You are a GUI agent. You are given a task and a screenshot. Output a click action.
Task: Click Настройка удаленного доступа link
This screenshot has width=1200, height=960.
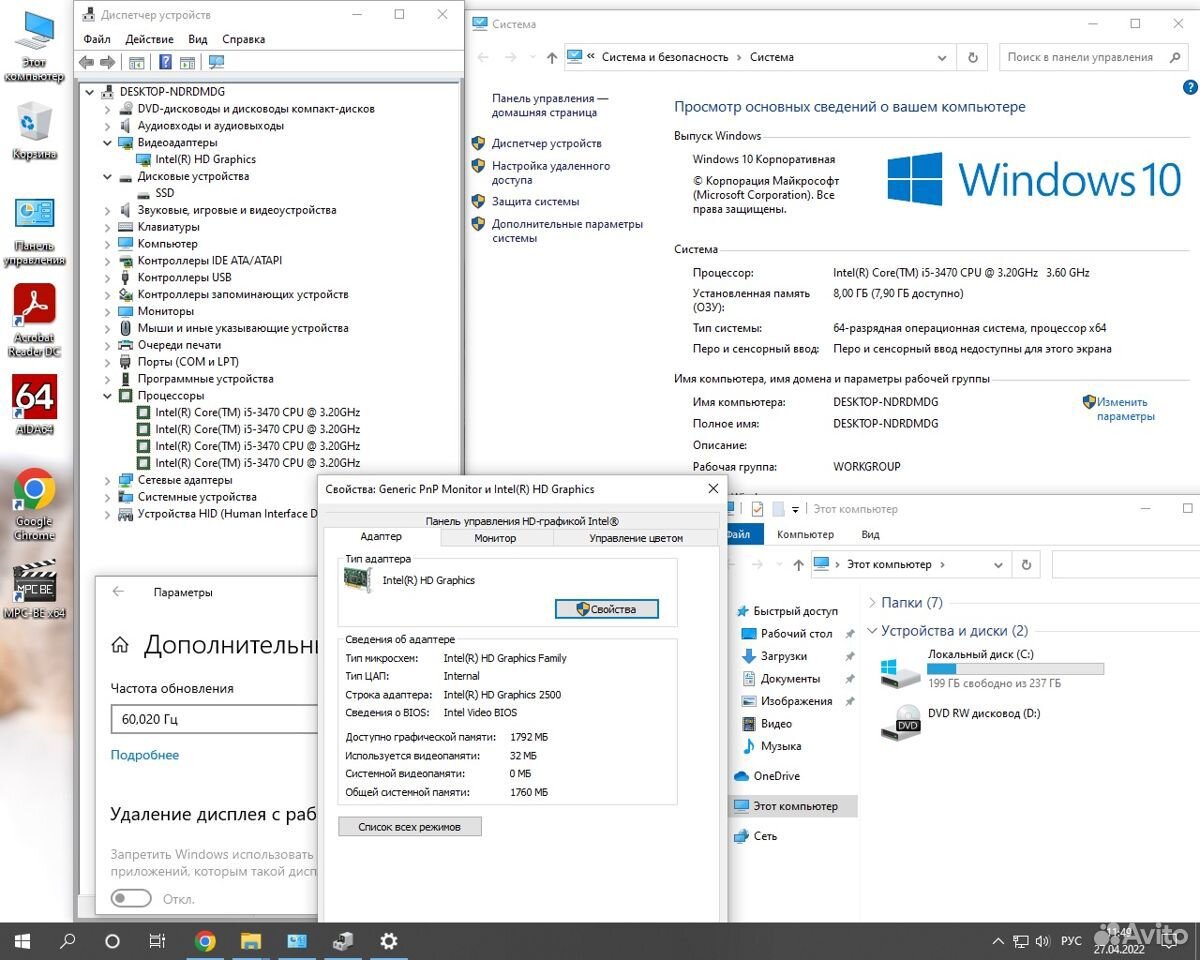[x=551, y=173]
